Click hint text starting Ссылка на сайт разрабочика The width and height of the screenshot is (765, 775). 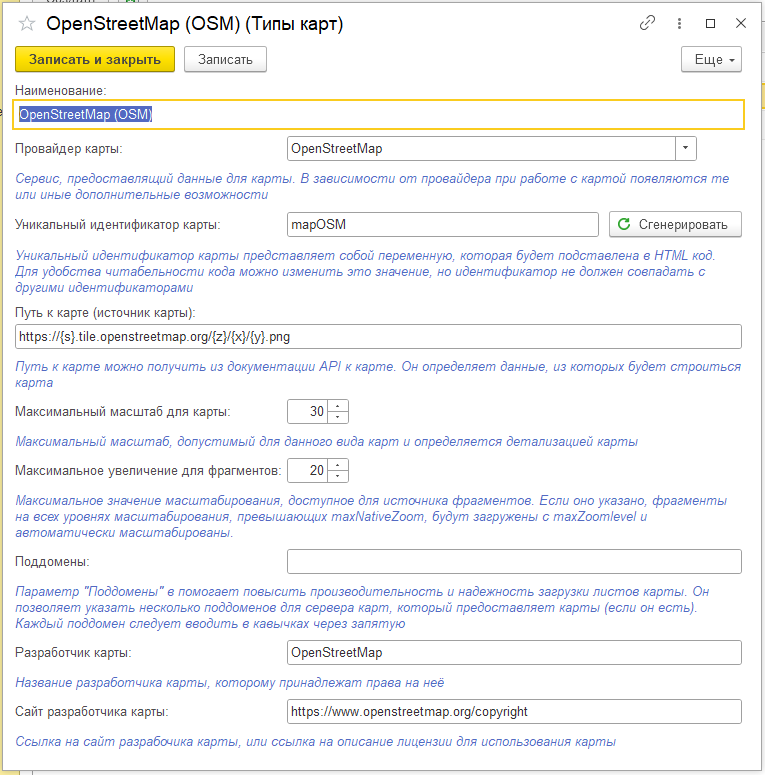pos(315,741)
